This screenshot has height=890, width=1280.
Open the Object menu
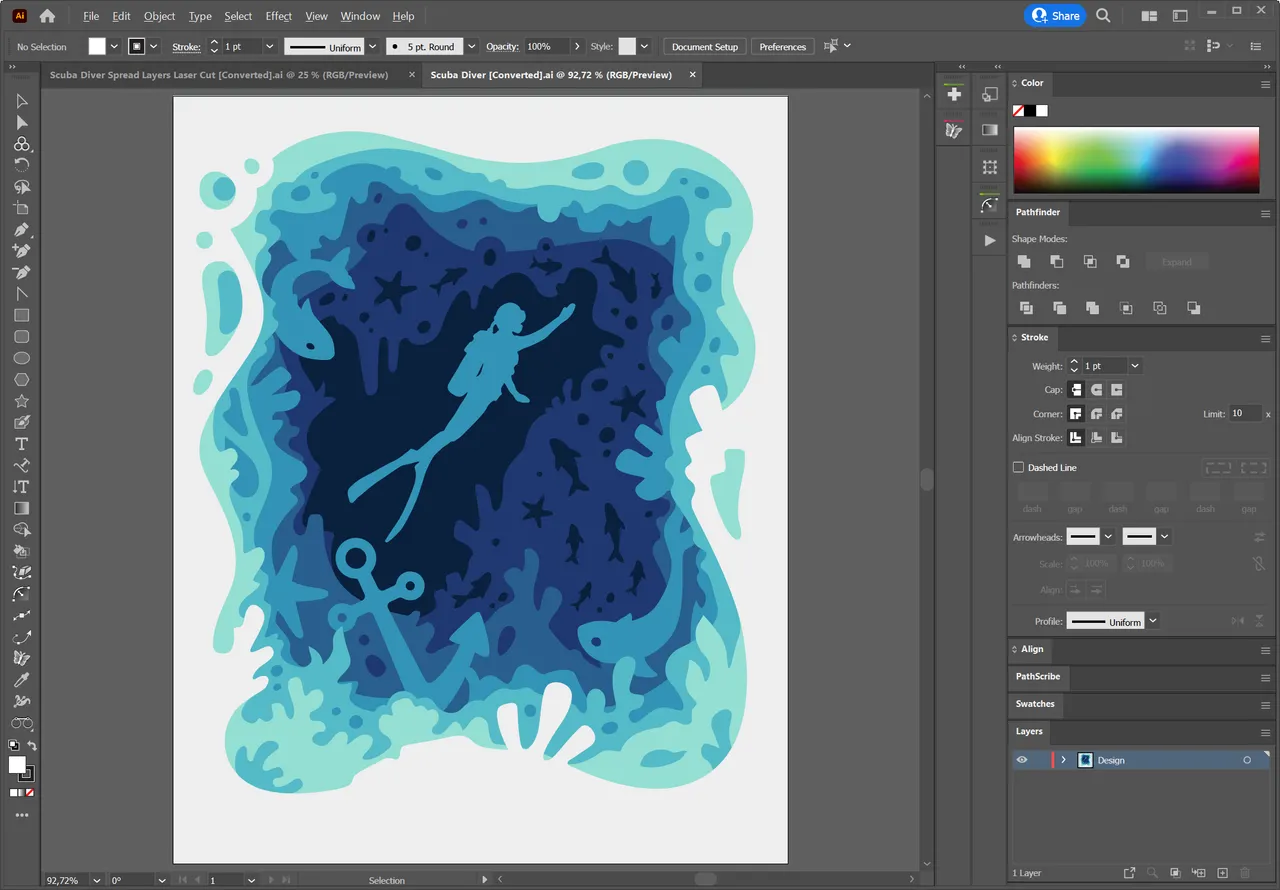pos(159,16)
